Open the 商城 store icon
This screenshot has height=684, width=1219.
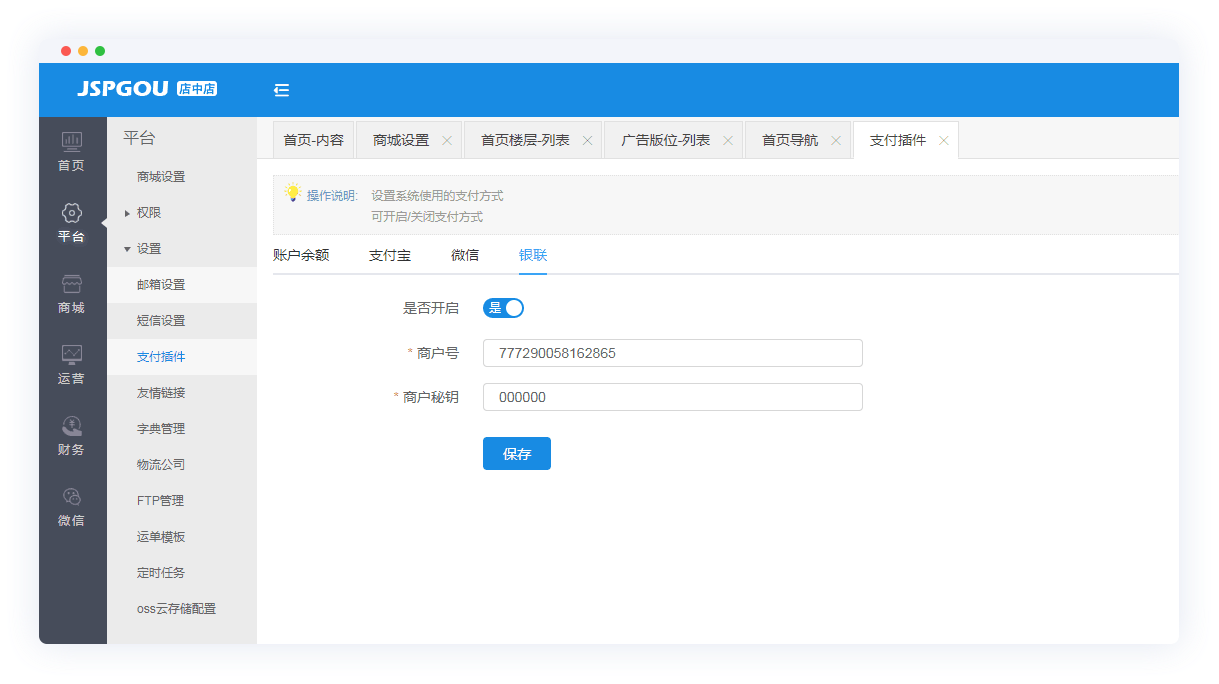pyautogui.click(x=72, y=284)
